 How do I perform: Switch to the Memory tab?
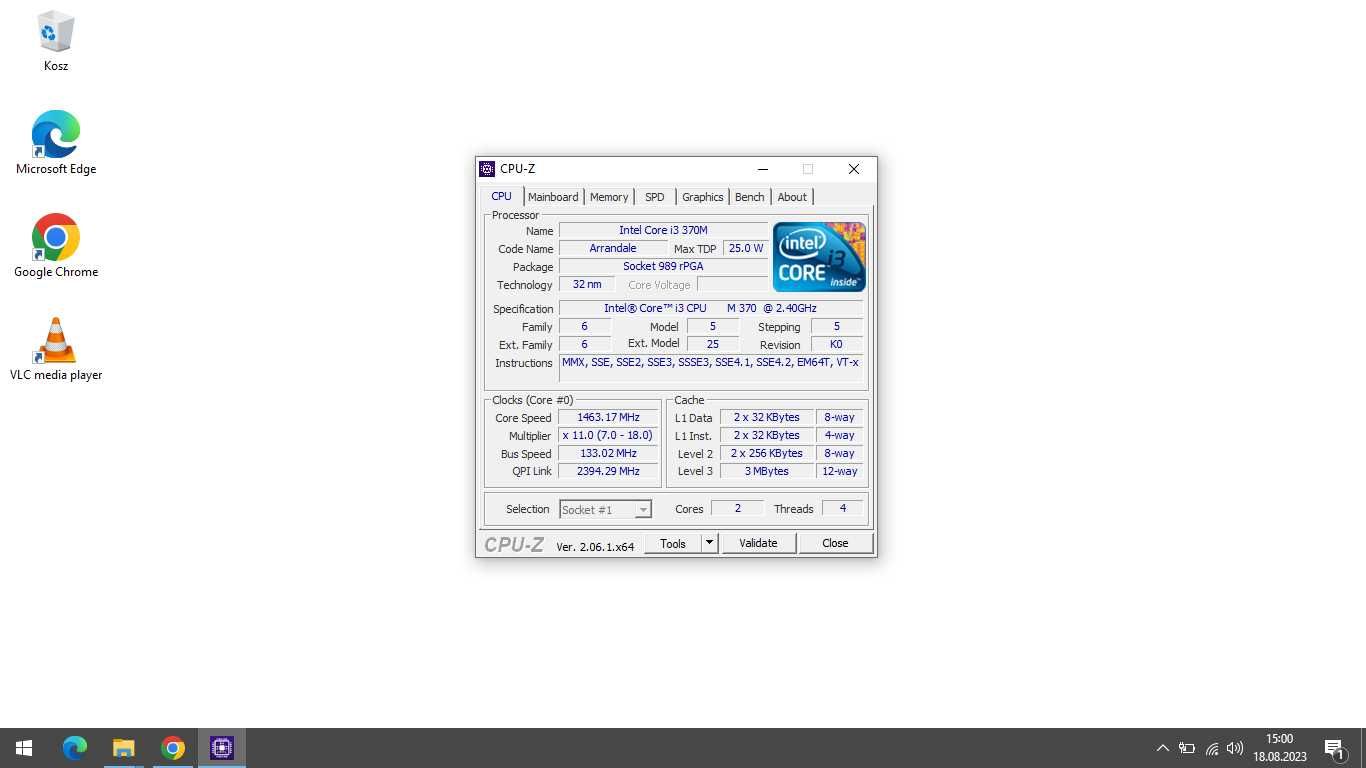click(609, 197)
